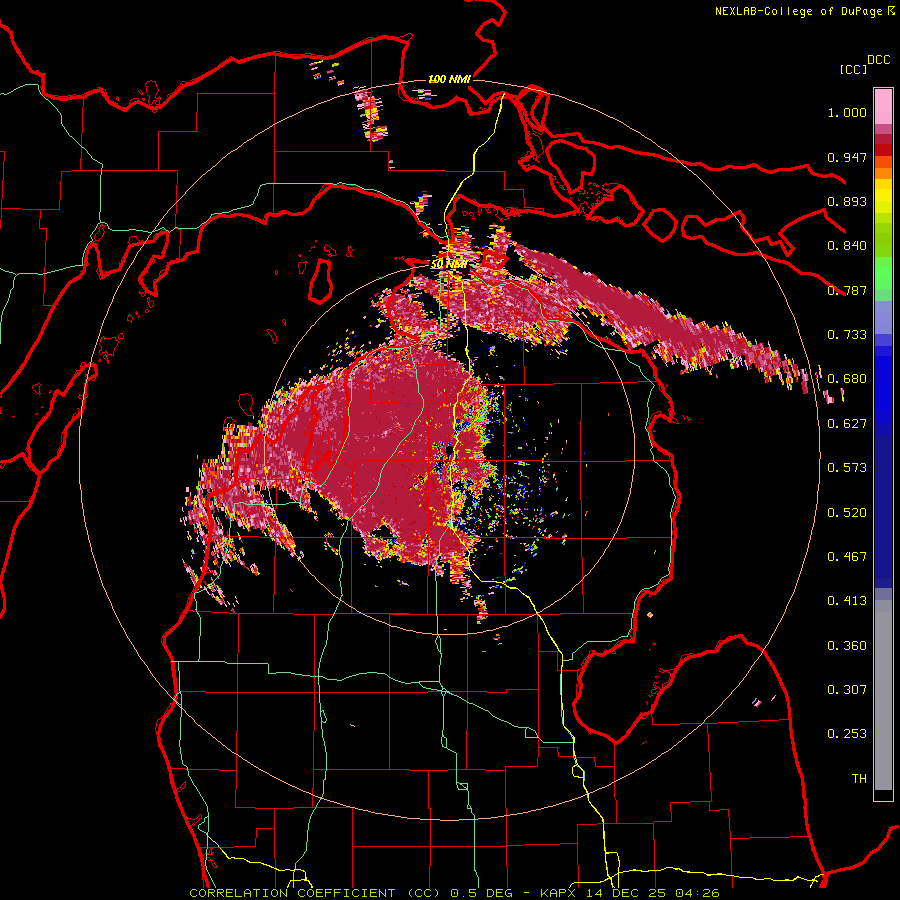The image size is (900, 900).
Task: Click the TH threshold label in legend
Action: tap(859, 779)
